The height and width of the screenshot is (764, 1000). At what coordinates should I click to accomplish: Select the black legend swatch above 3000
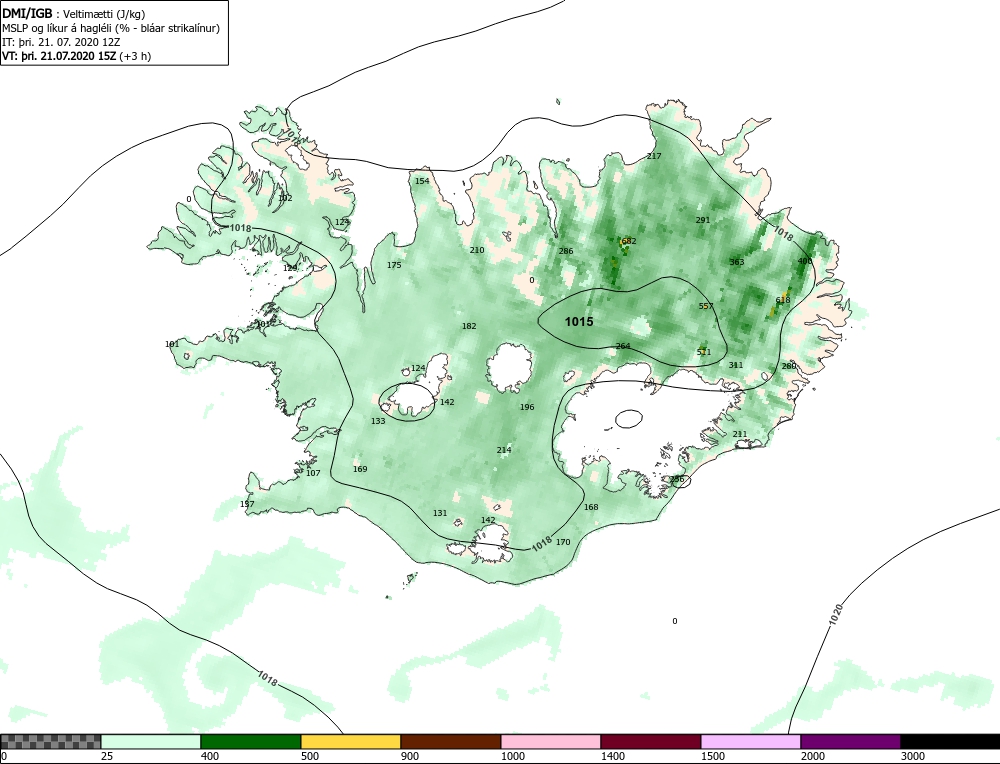pyautogui.click(x=950, y=742)
